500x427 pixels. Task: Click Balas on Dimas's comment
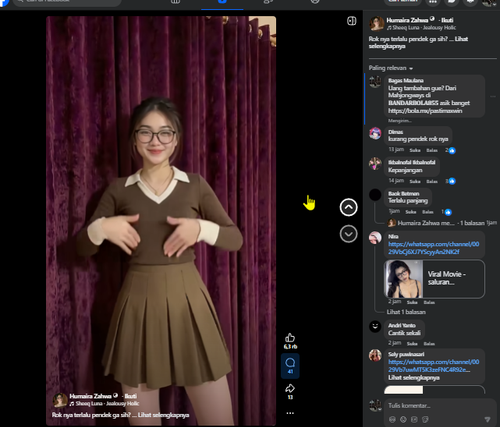(x=432, y=150)
